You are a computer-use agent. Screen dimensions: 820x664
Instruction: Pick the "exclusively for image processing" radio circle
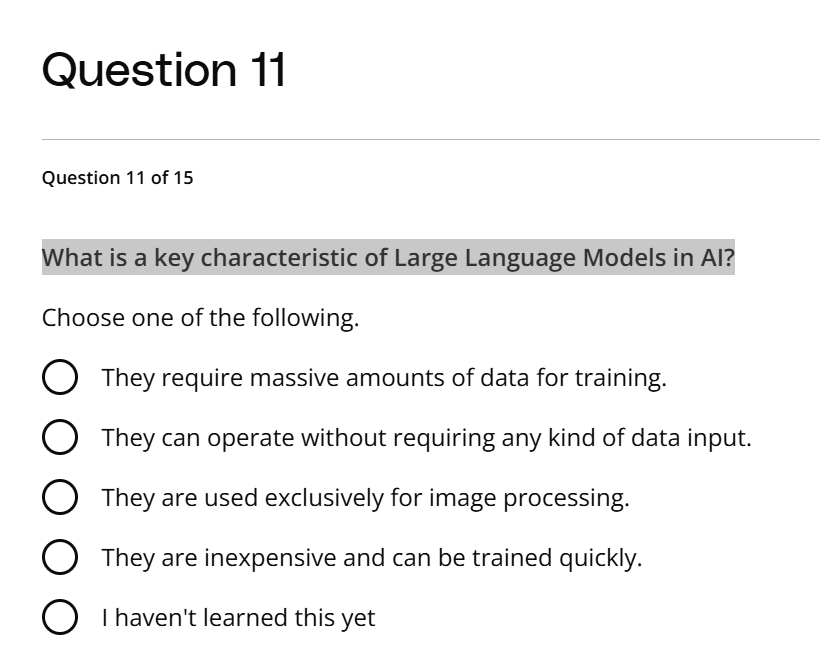[59, 498]
